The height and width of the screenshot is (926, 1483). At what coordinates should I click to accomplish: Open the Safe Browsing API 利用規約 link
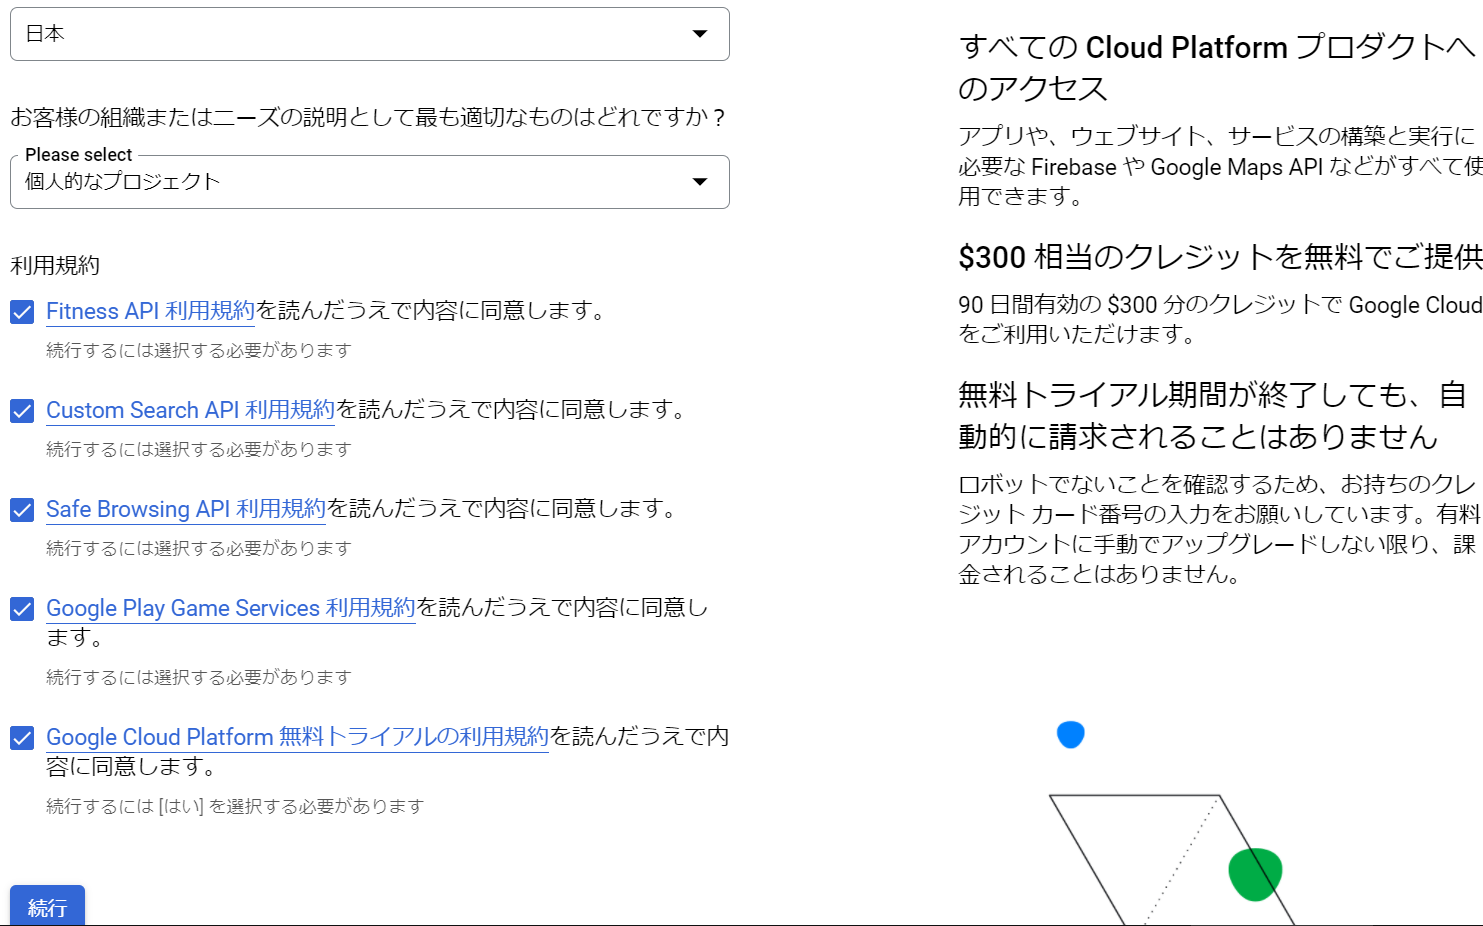[186, 509]
